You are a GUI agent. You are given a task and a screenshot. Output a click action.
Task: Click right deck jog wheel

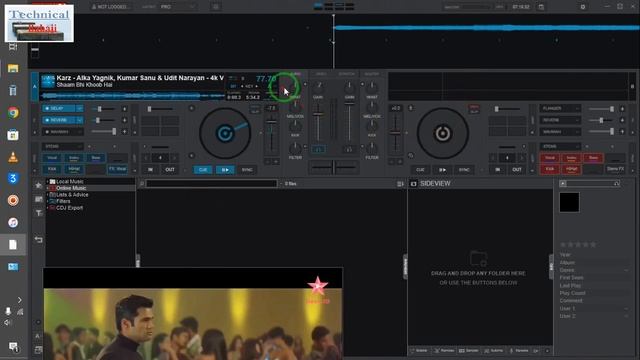442,133
